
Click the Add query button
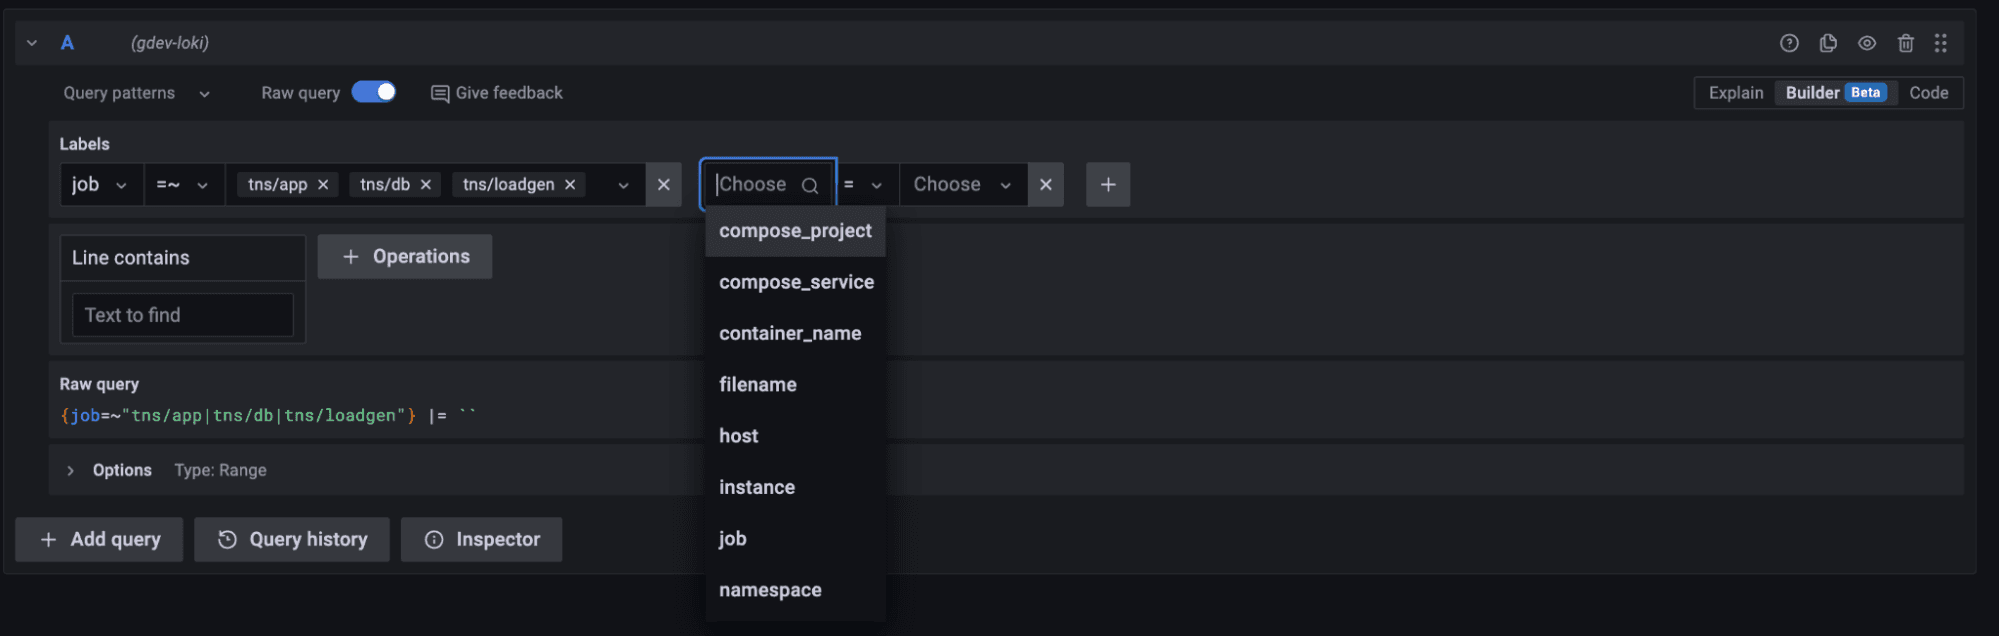[x=99, y=539]
